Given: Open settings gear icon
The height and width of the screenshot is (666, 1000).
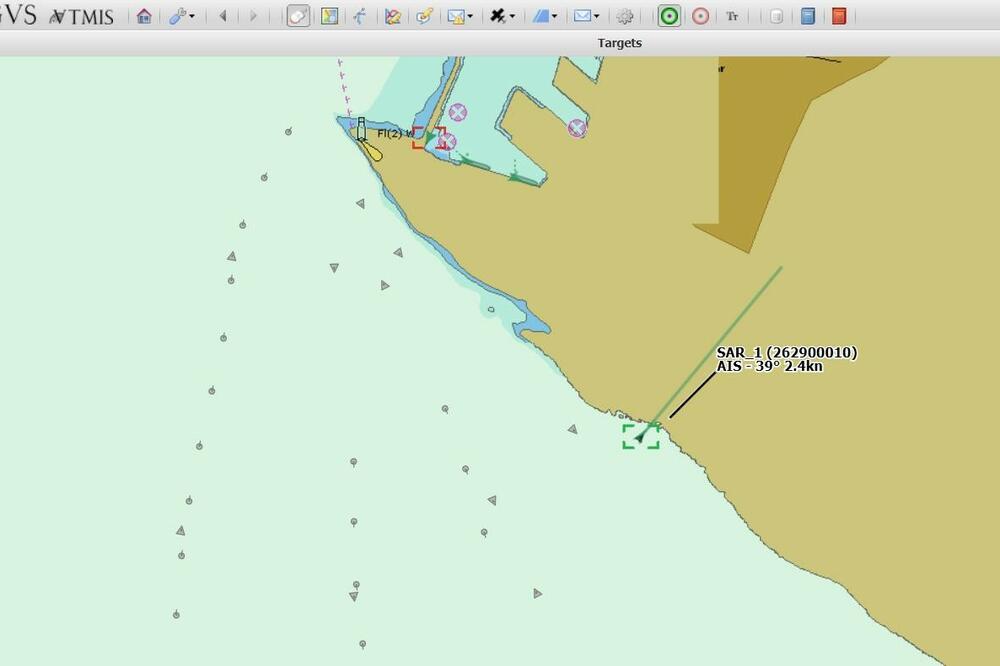Looking at the screenshot, I should tap(625, 16).
